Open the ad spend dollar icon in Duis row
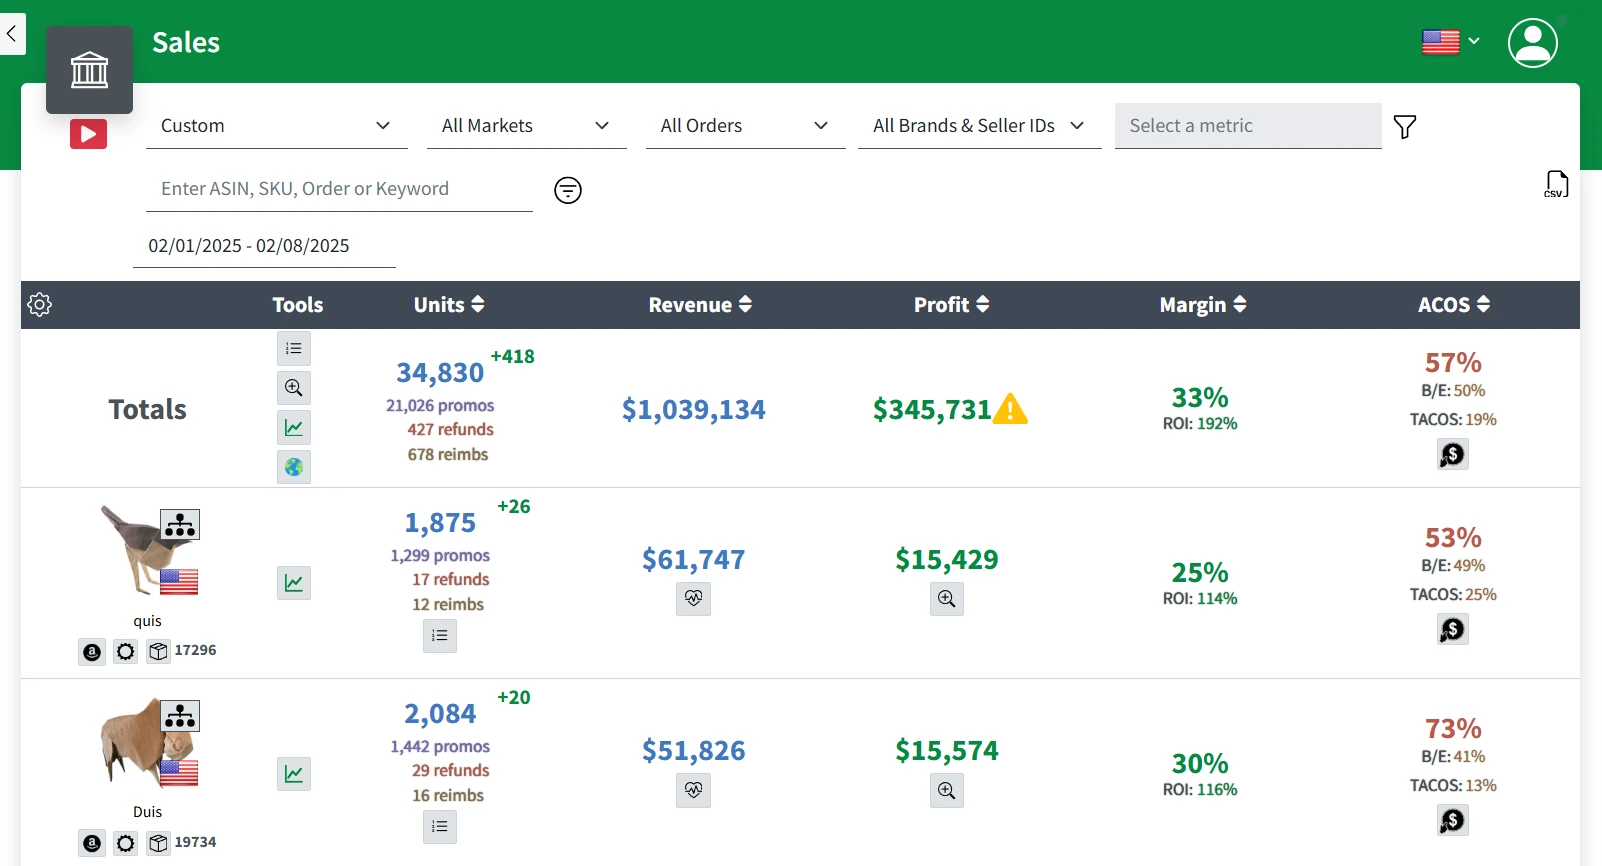 (x=1452, y=821)
